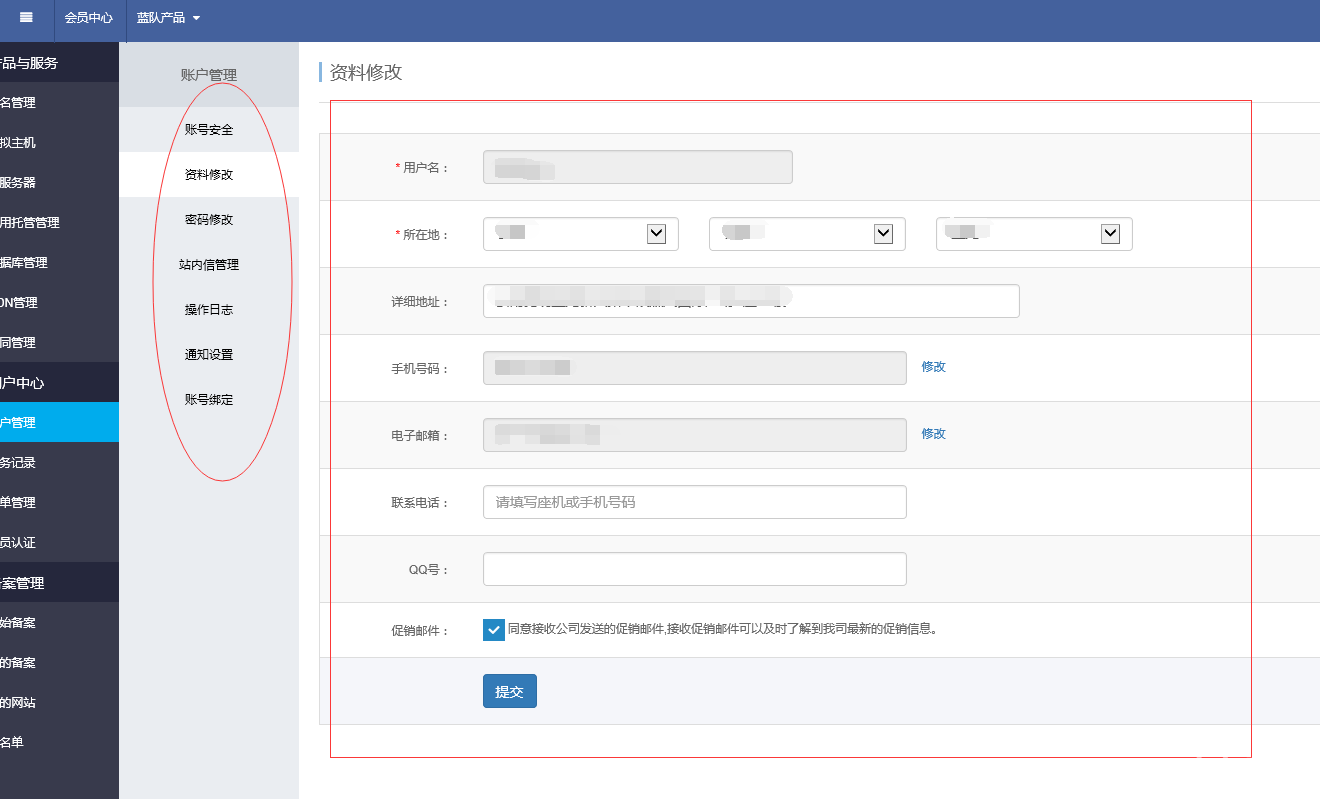The width and height of the screenshot is (1320, 799).
Task: Open 通知设置 in account menu
Action: (209, 355)
